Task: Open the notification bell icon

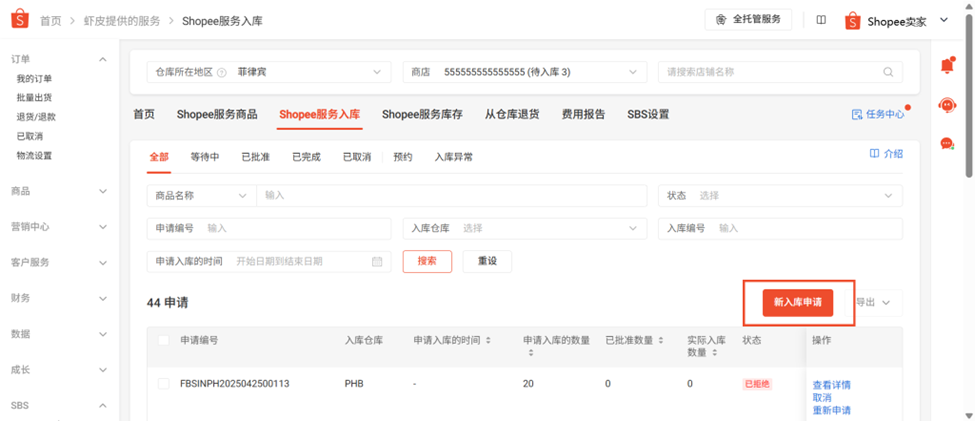Action: (x=947, y=65)
